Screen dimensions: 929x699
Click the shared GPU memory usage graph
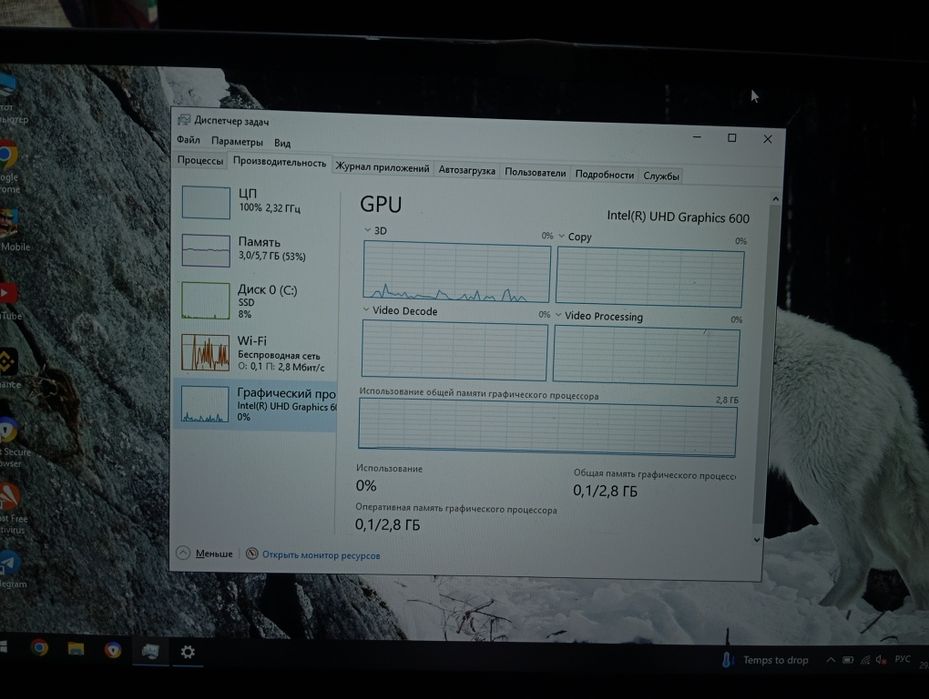click(x=547, y=427)
